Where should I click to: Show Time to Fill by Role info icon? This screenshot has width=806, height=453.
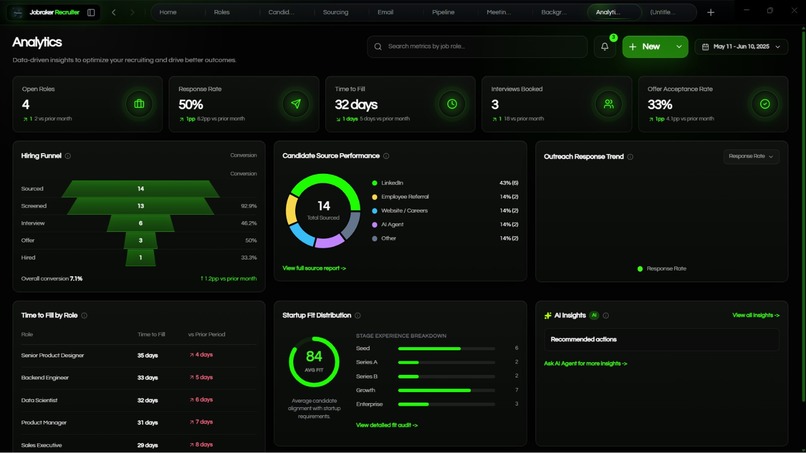tap(84, 316)
